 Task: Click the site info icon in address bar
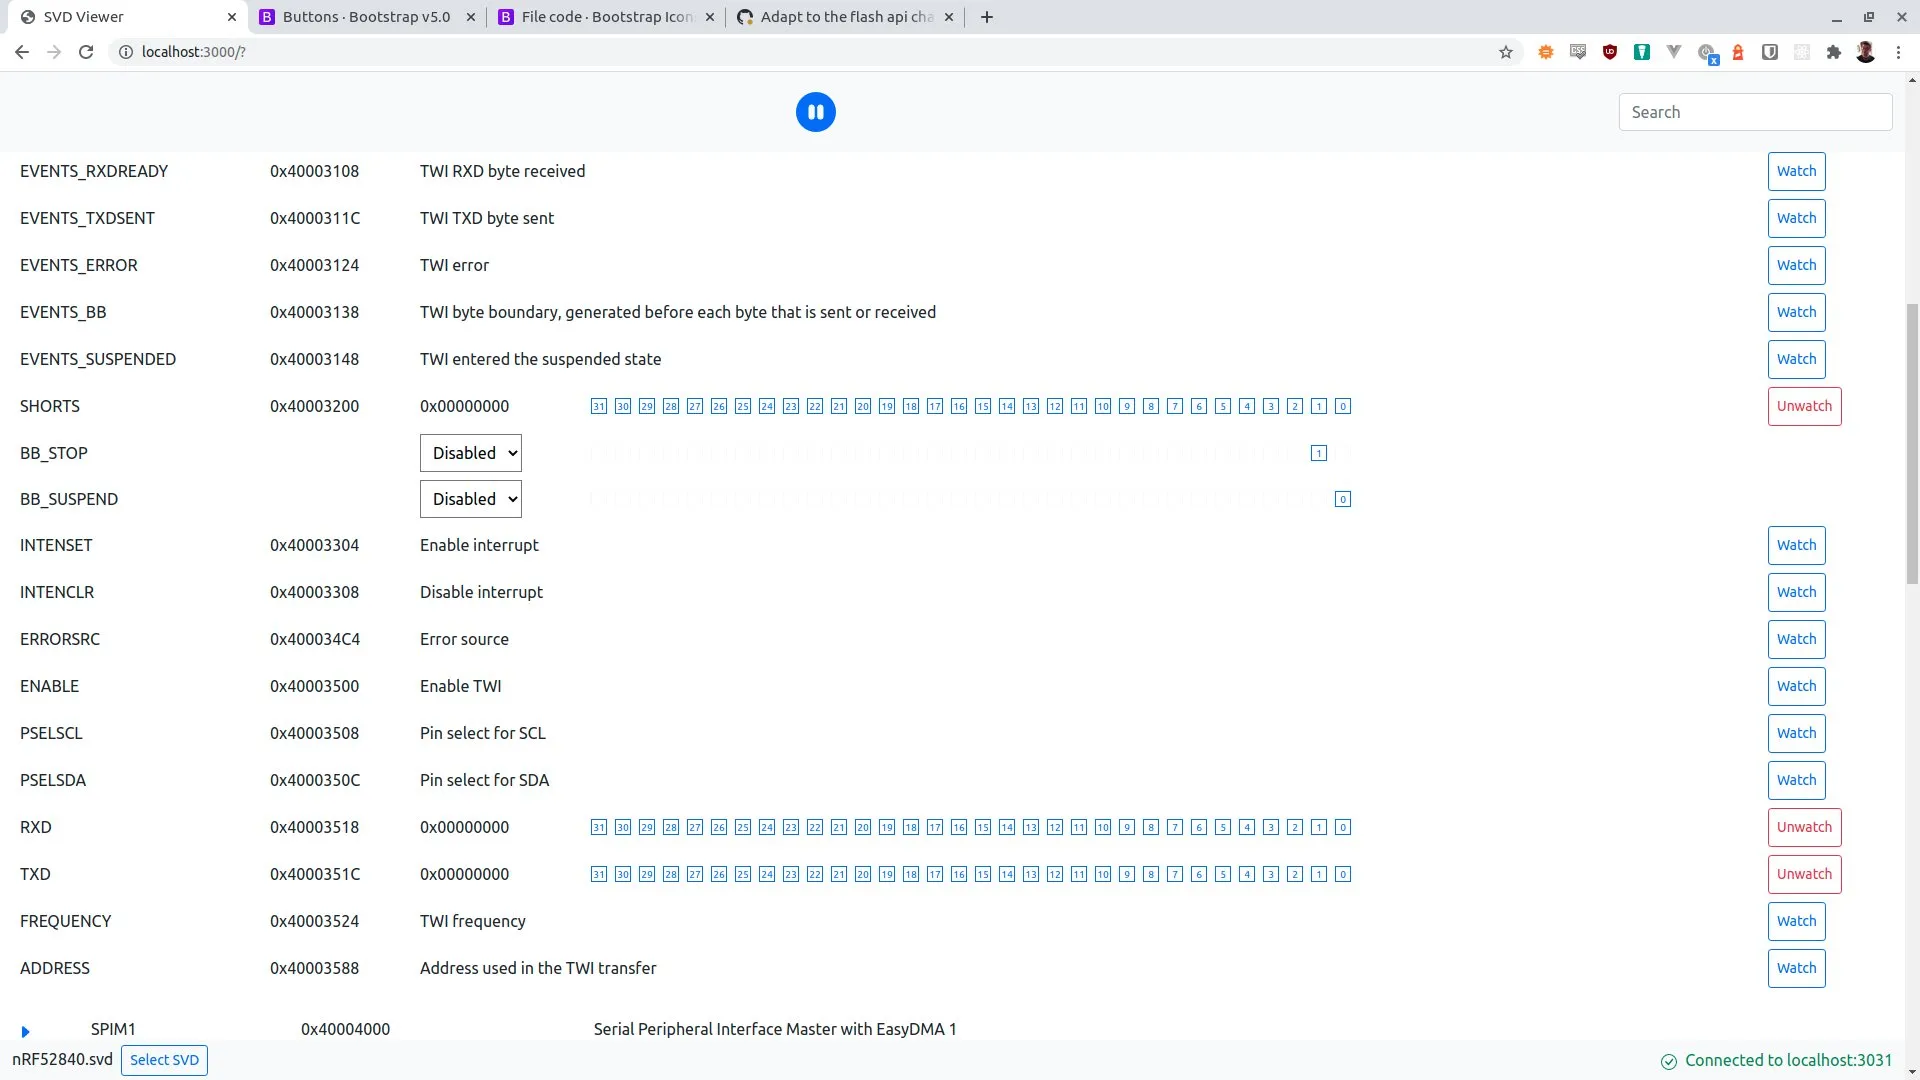(x=126, y=52)
